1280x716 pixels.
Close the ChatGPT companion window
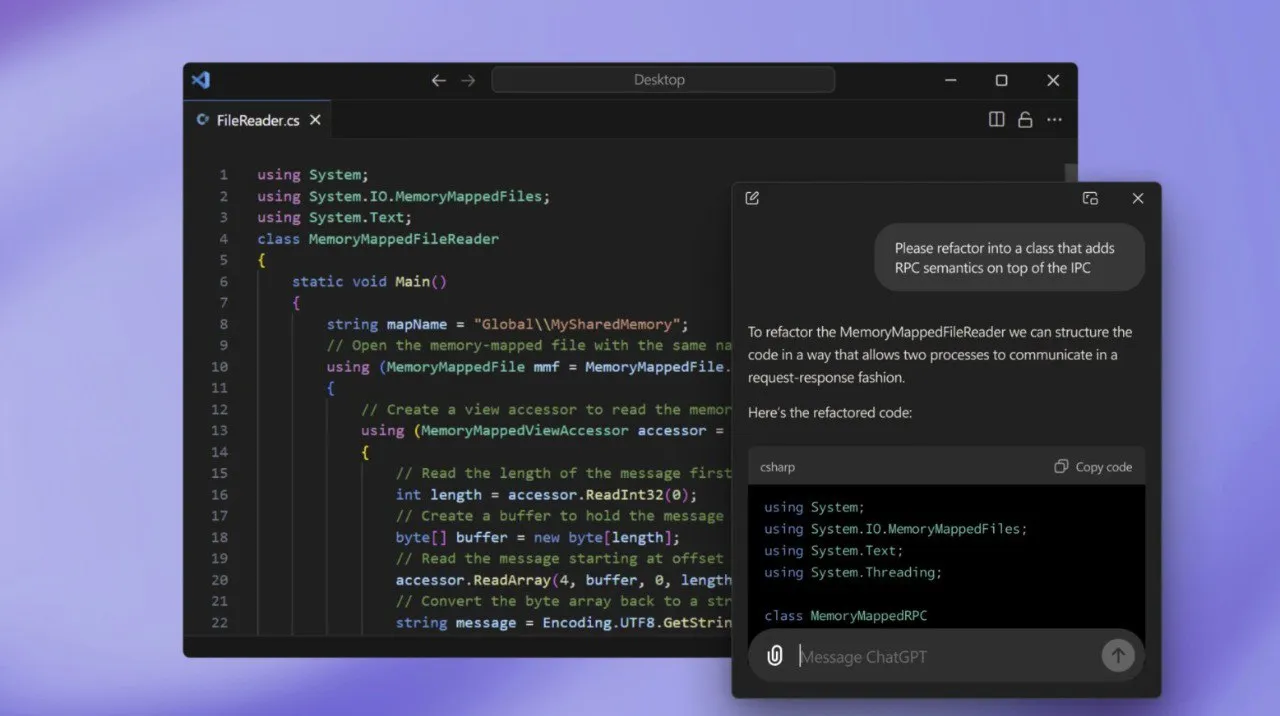tap(1137, 198)
